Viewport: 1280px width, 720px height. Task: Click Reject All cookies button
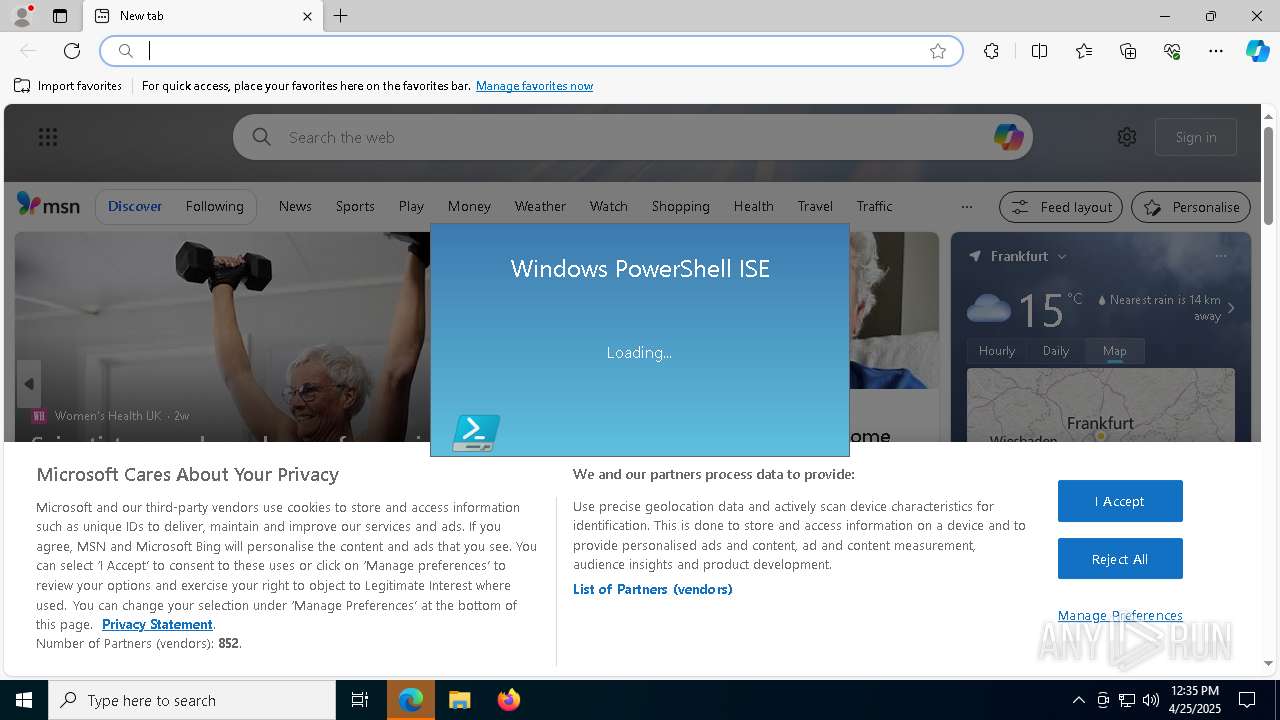pos(1120,559)
